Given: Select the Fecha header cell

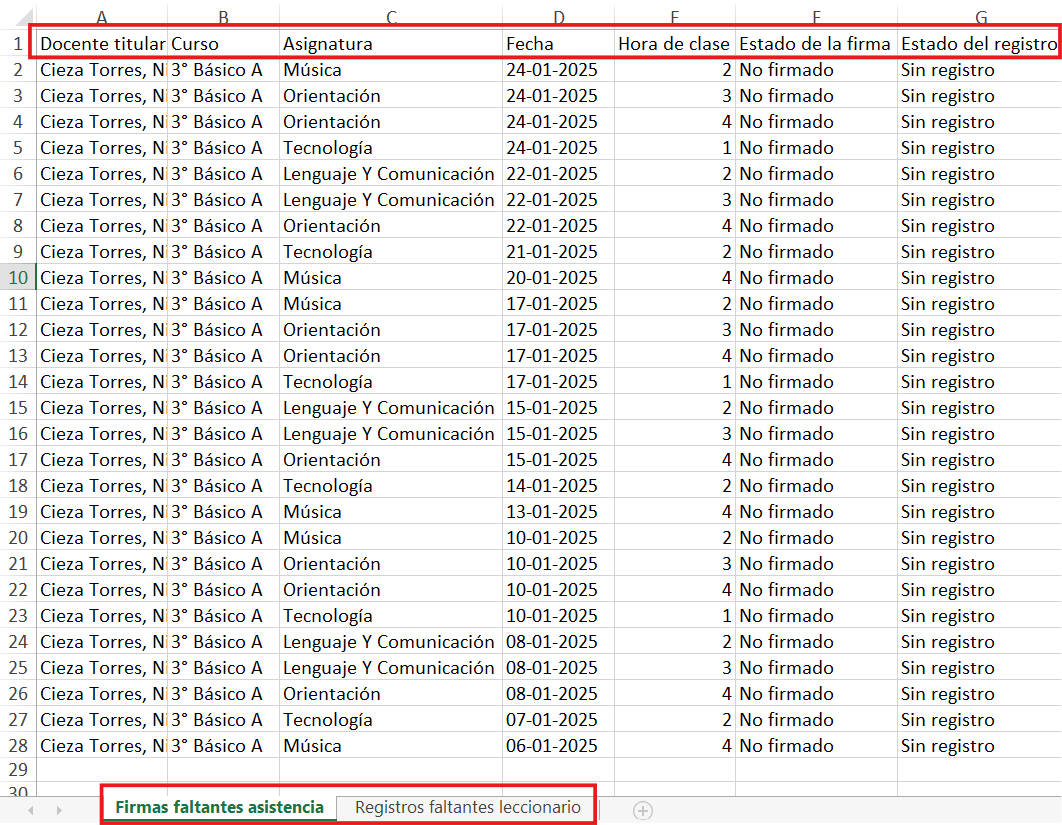Looking at the screenshot, I should point(559,44).
